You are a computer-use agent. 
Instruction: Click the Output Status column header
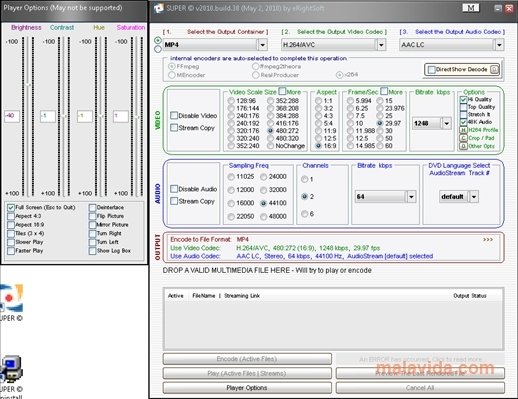pyautogui.click(x=470, y=296)
